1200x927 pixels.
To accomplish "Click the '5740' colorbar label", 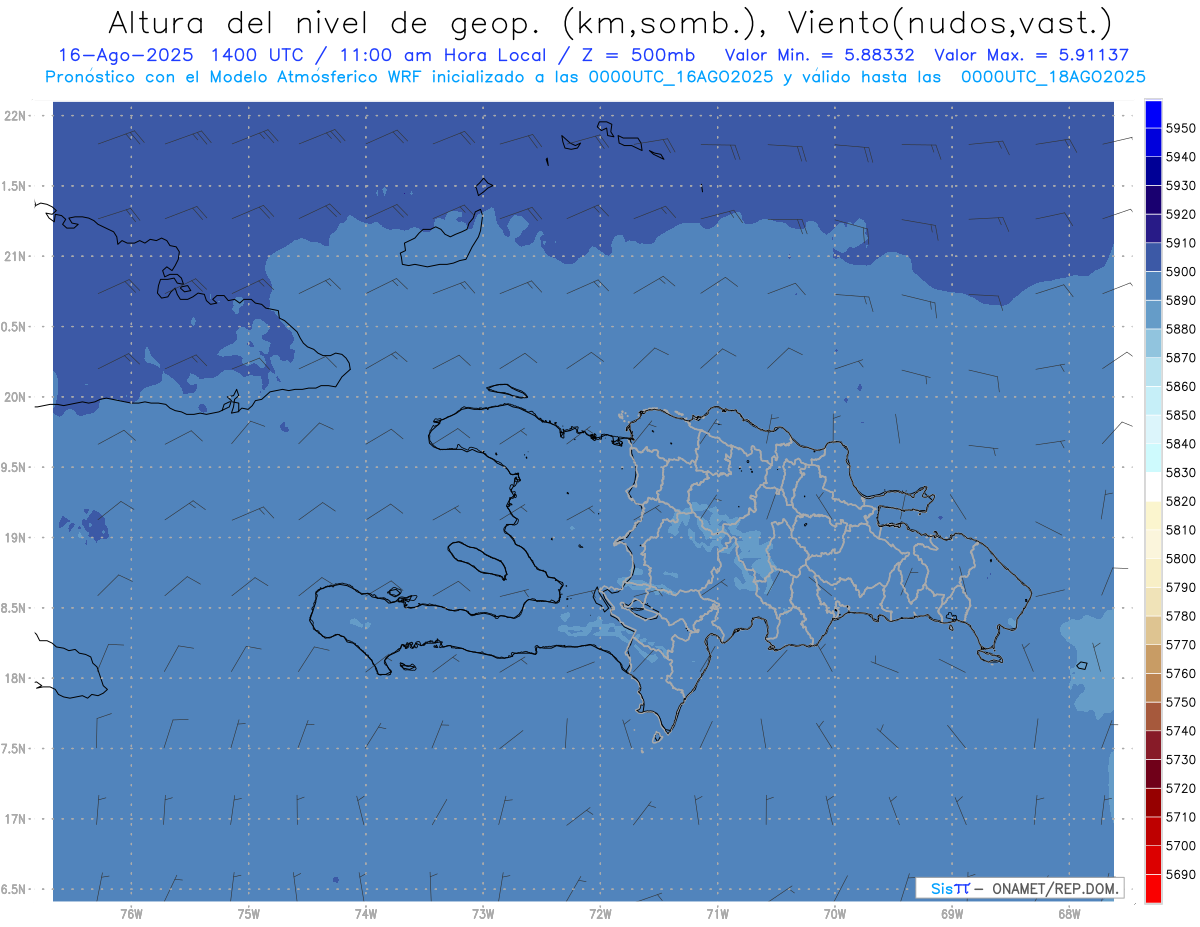I will [1180, 731].
